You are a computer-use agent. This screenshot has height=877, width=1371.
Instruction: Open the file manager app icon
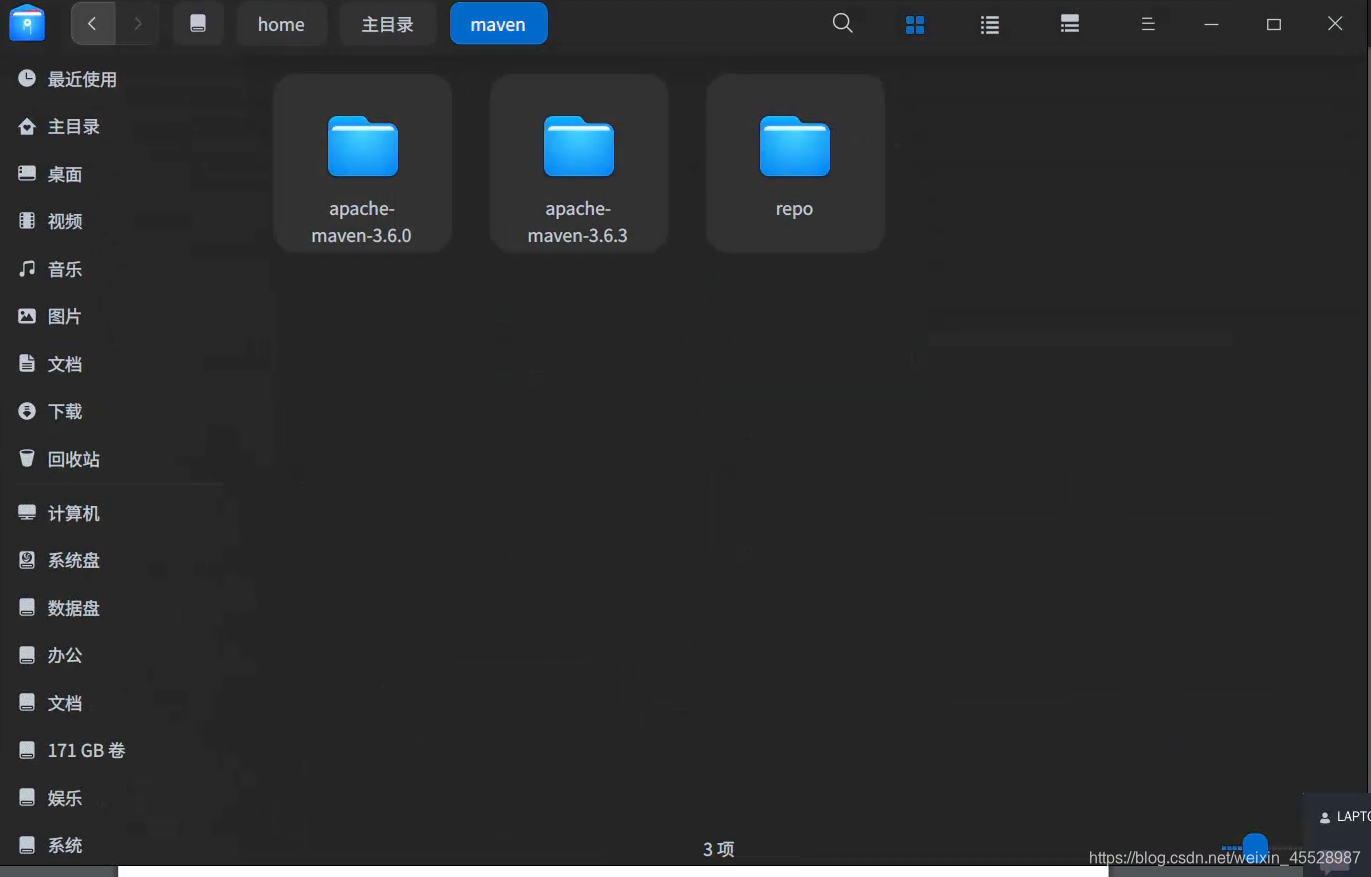point(27,23)
